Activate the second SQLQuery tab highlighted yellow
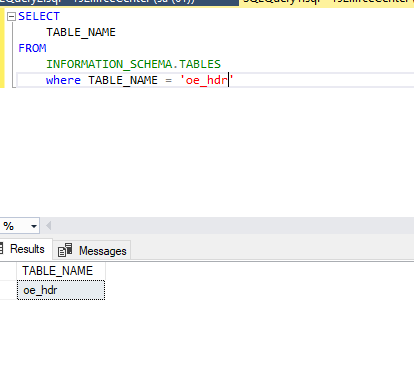 tap(327, 3)
